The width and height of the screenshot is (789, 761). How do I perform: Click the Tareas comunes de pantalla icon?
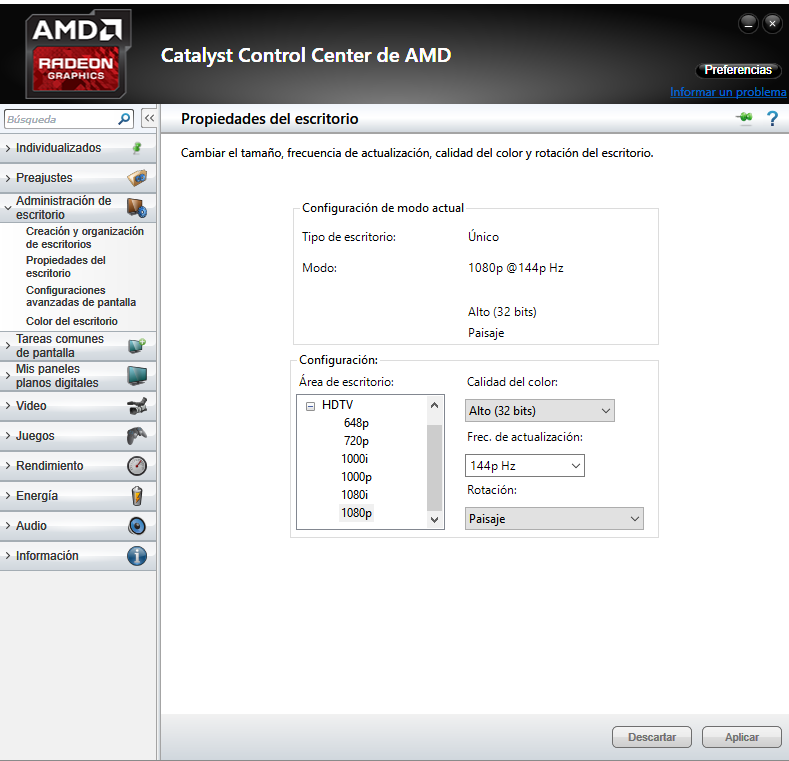(x=137, y=346)
